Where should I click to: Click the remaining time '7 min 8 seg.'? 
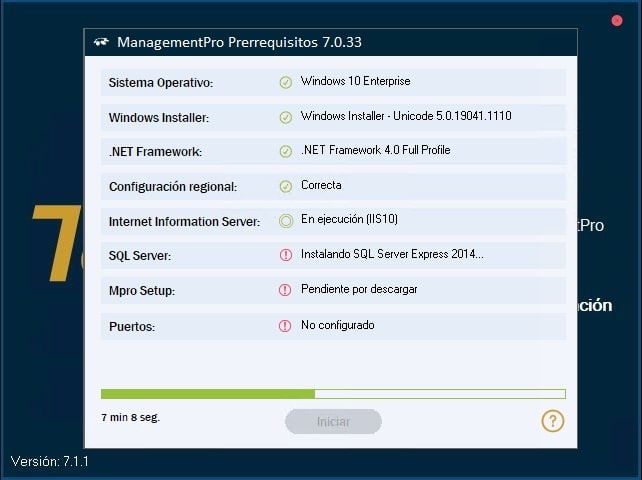(x=131, y=418)
